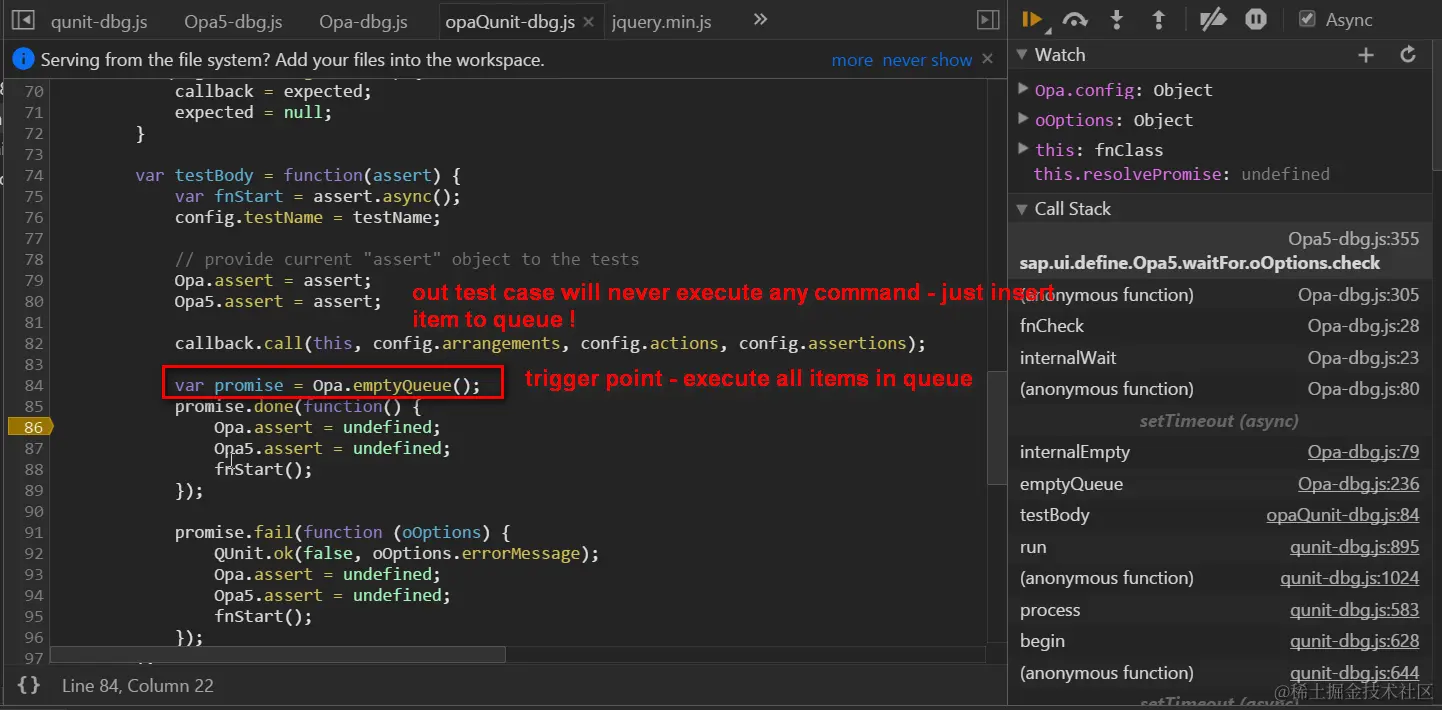Collapse the Watch section
Image resolution: width=1442 pixels, height=710 pixels.
tap(1022, 55)
